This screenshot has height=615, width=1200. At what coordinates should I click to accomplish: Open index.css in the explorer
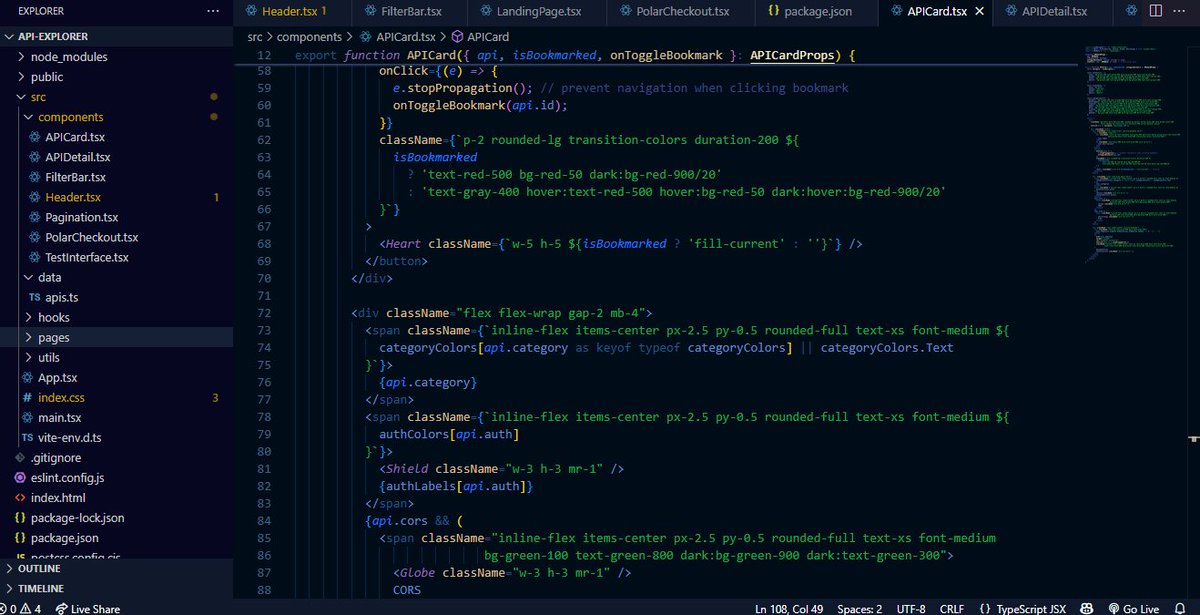[x=61, y=397]
